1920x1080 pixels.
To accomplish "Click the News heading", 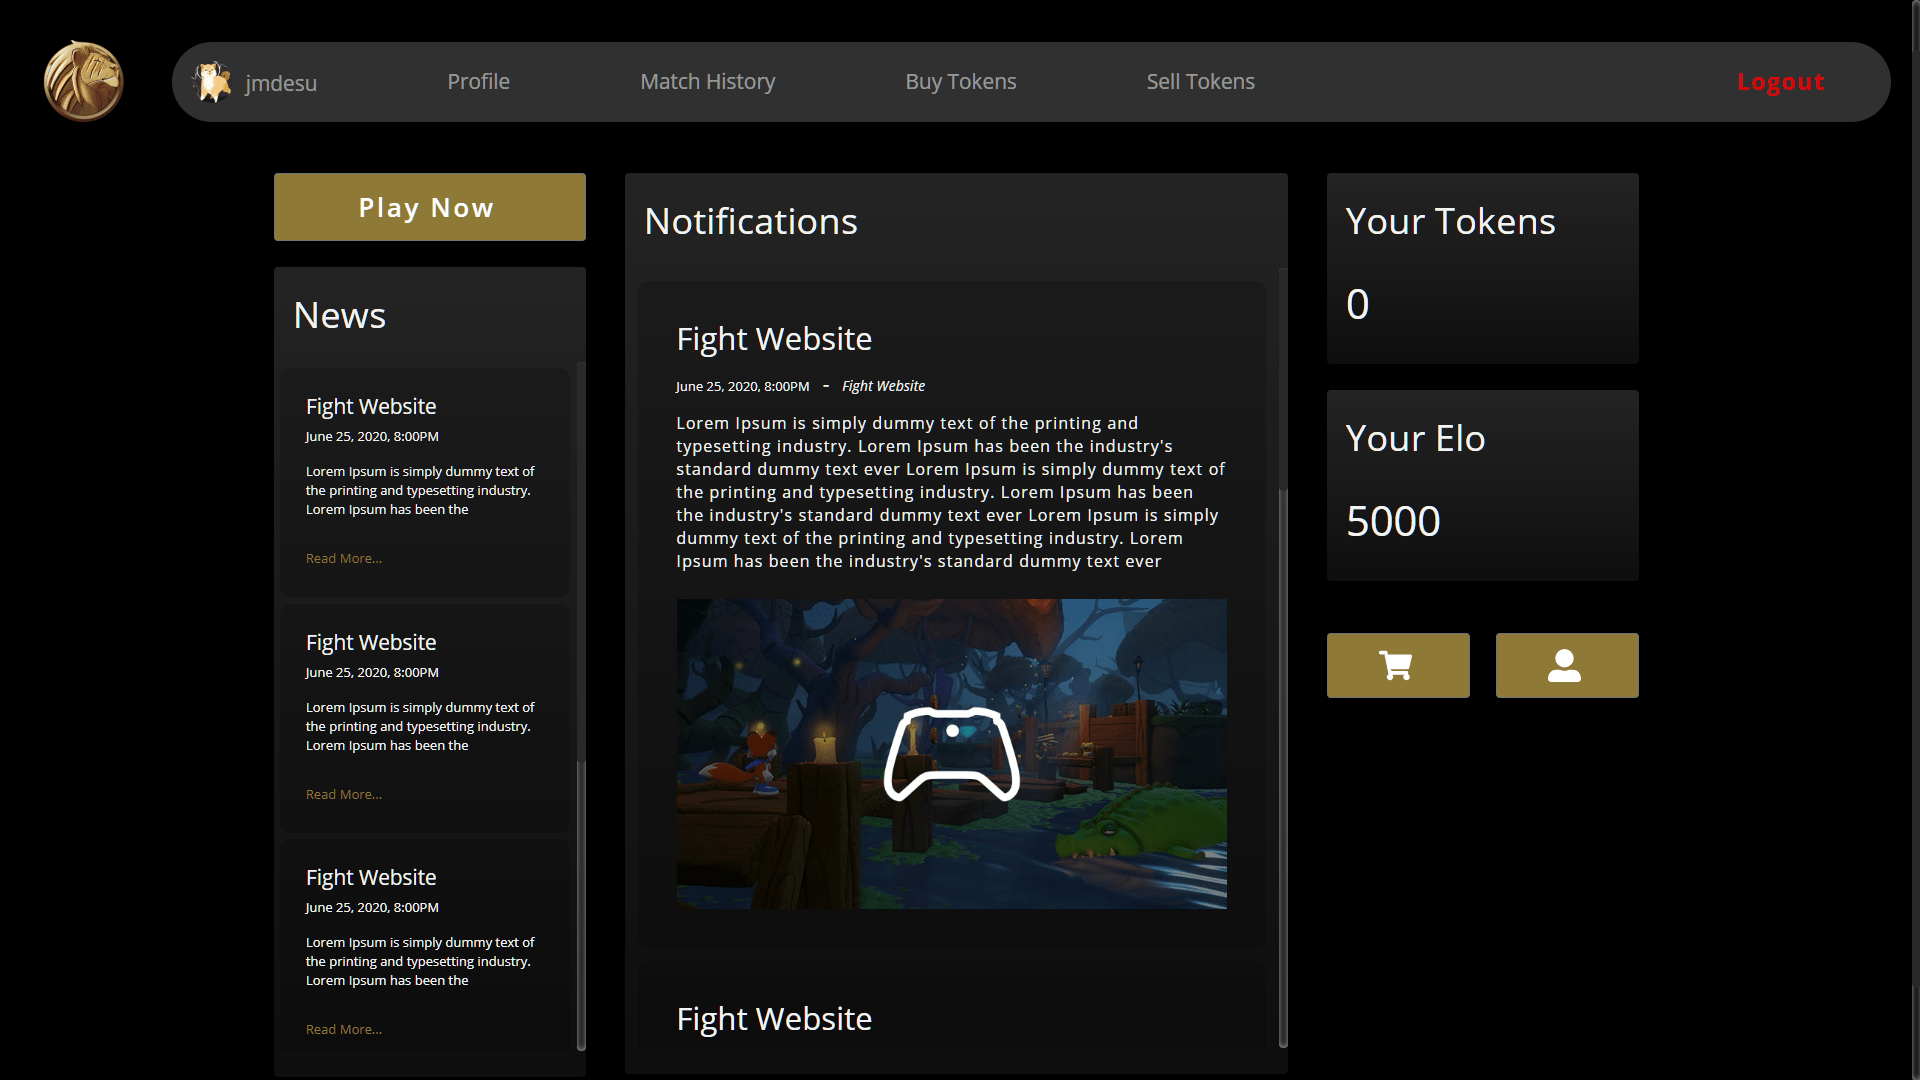I will click(339, 315).
